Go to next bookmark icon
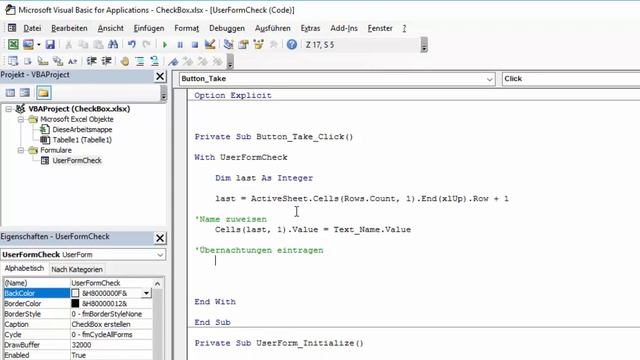 (188, 61)
